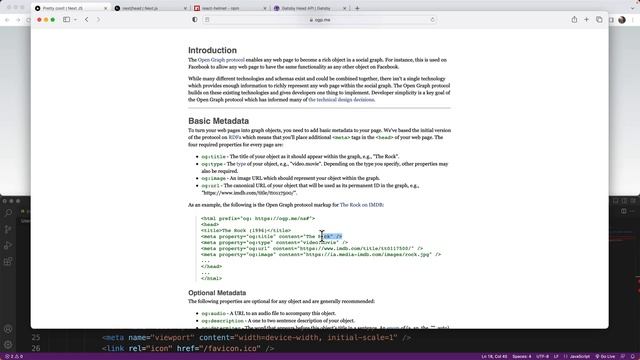Switch to the 'react-helmet - npm' tab

point(230,8)
